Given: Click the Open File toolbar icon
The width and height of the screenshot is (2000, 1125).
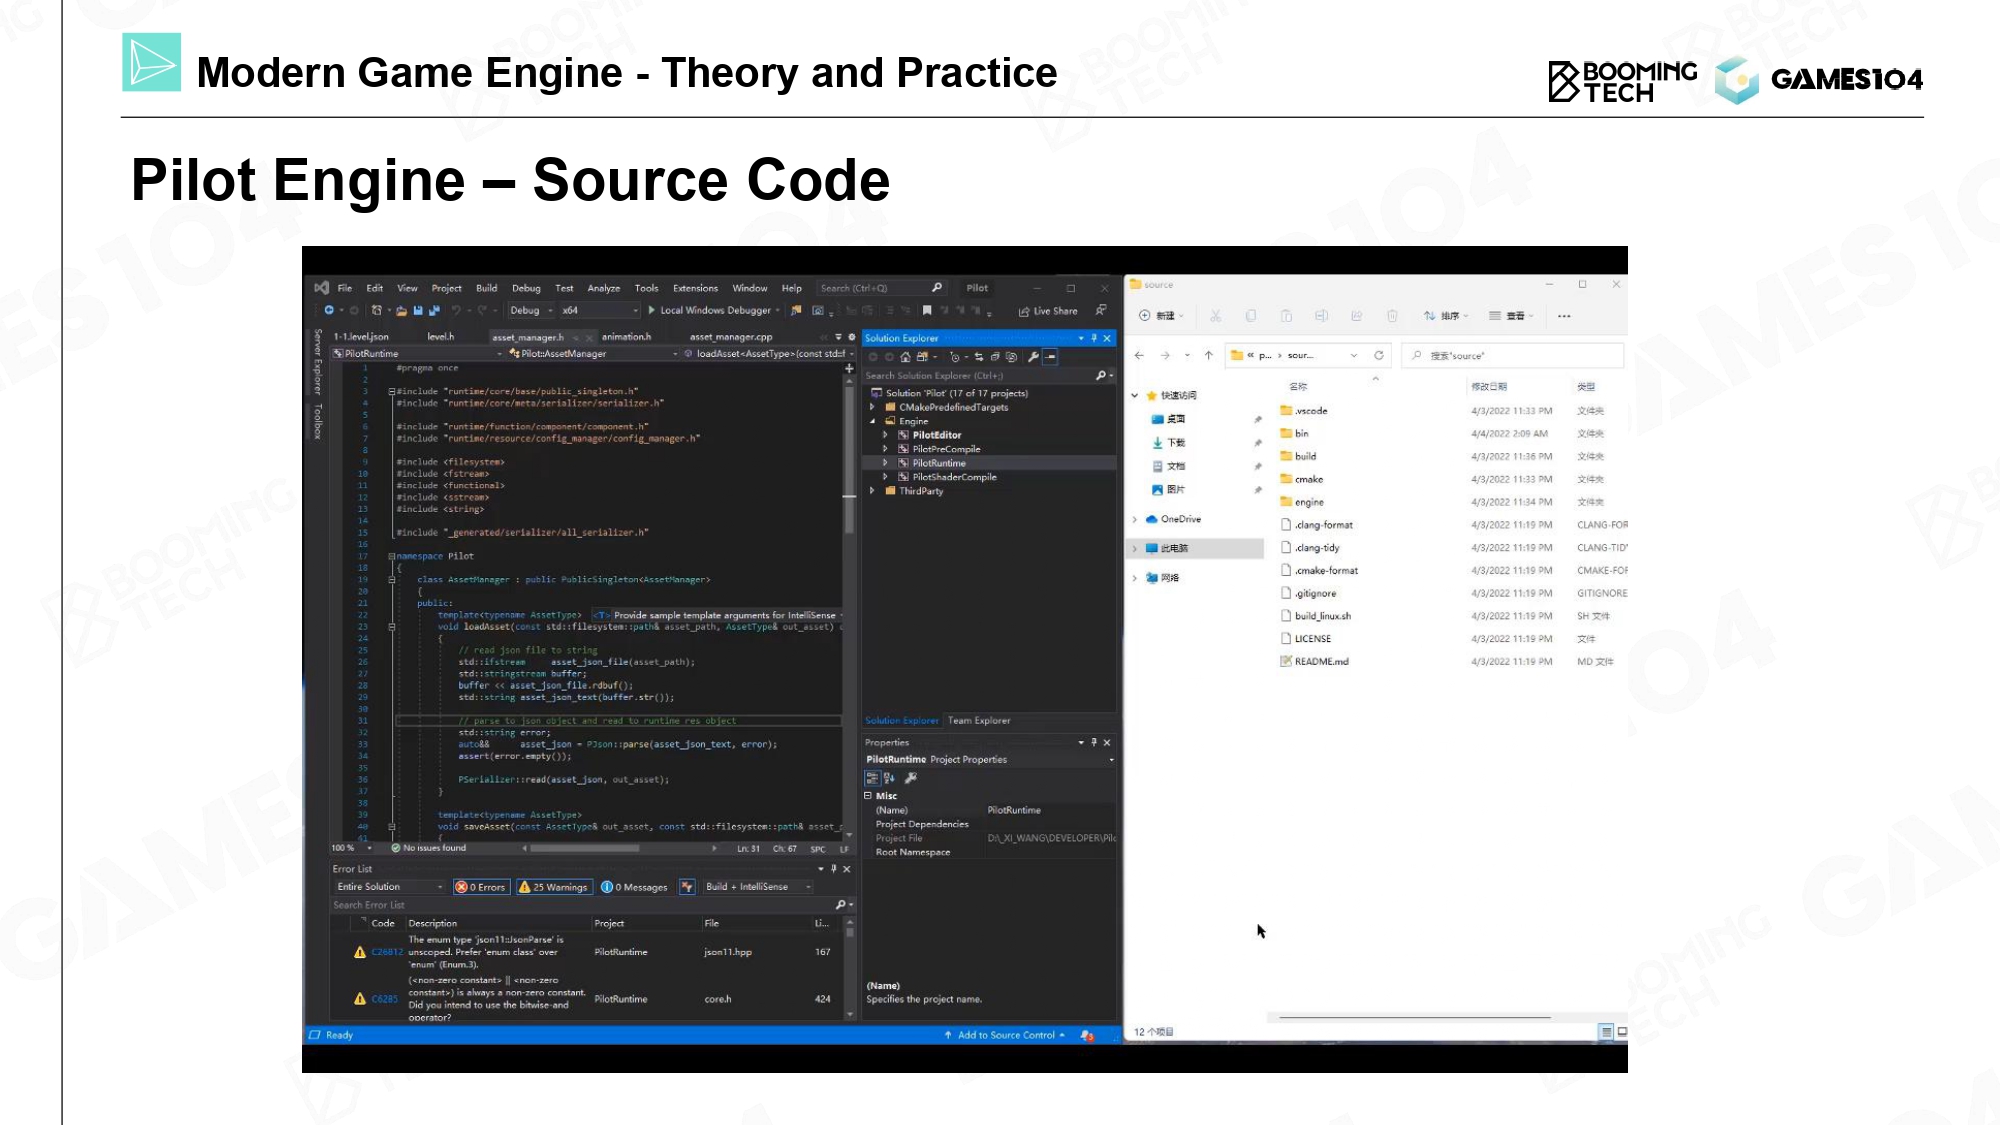Looking at the screenshot, I should click(401, 311).
